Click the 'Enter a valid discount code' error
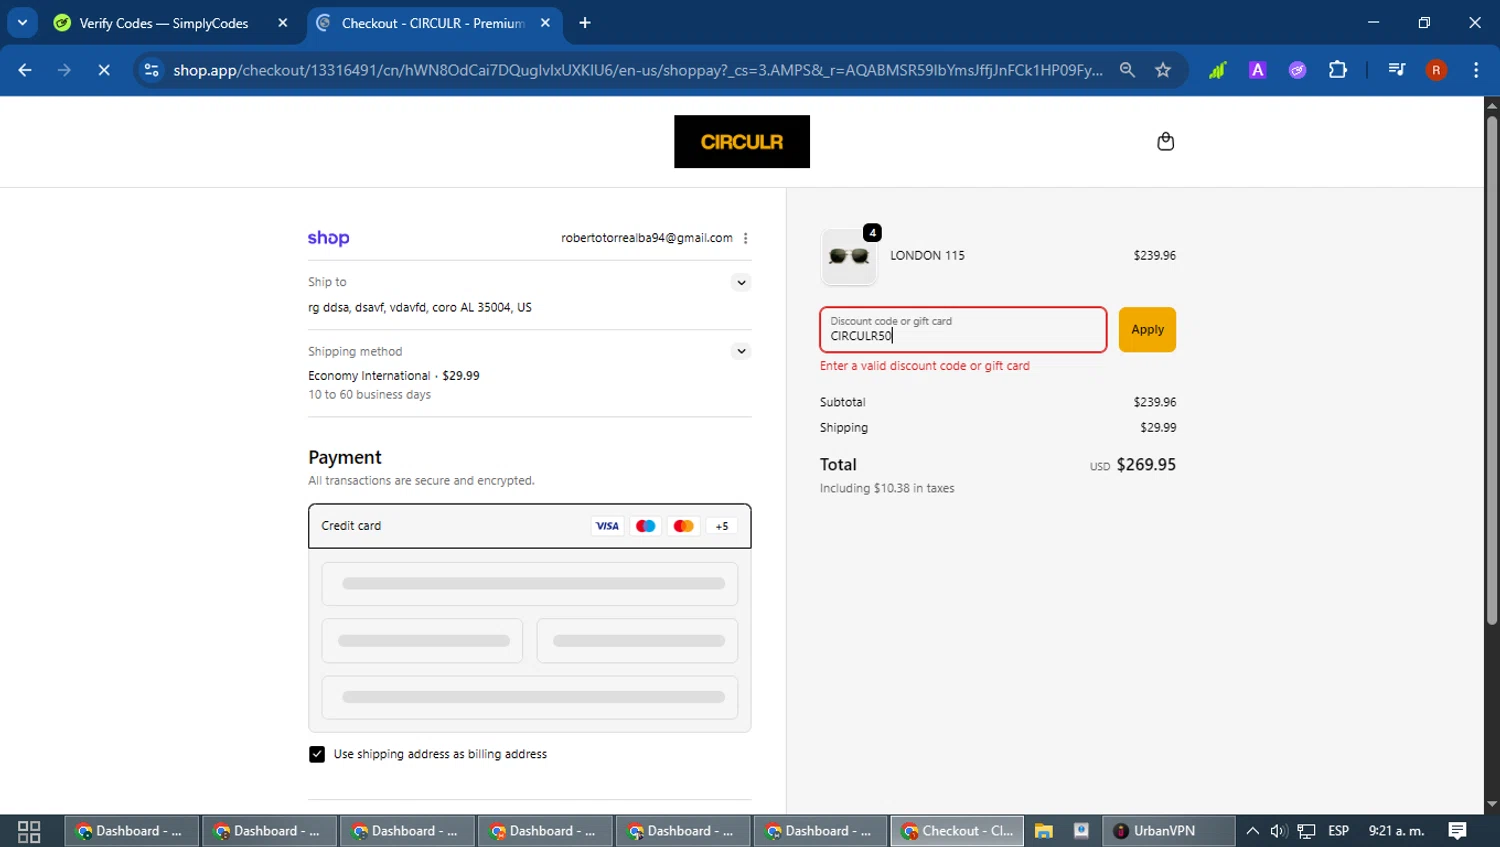The width and height of the screenshot is (1500, 847). (x=924, y=366)
